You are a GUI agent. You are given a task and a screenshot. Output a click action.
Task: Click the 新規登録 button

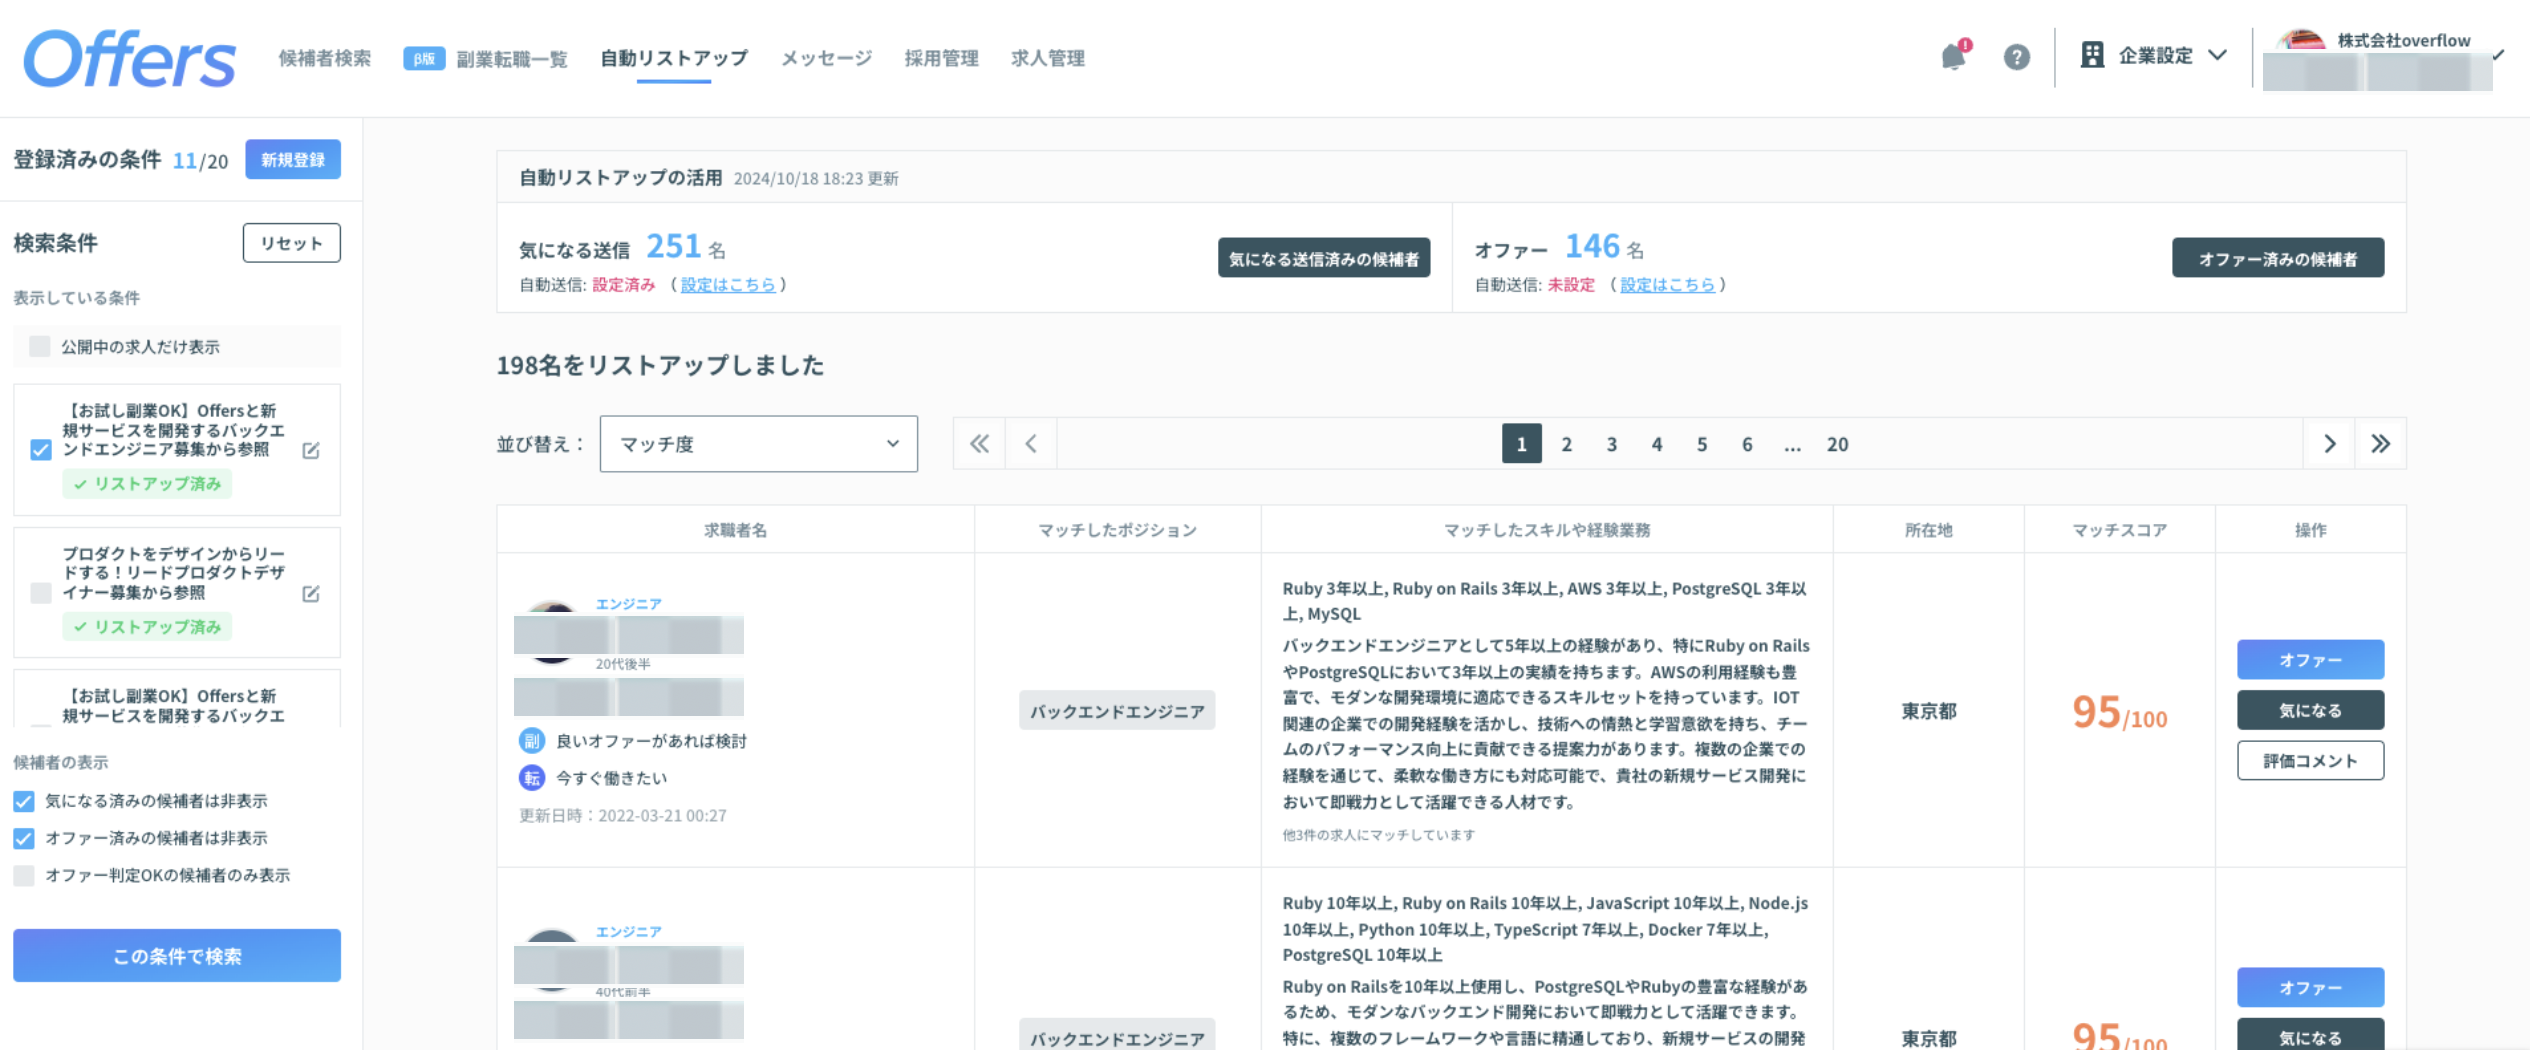point(293,160)
